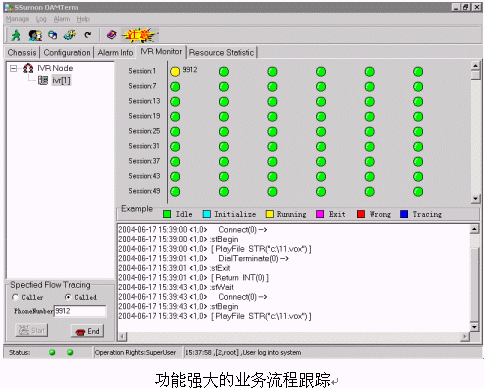Click the red starburst toolbar icon
This screenshot has width=484, height=388.
[x=139, y=35]
